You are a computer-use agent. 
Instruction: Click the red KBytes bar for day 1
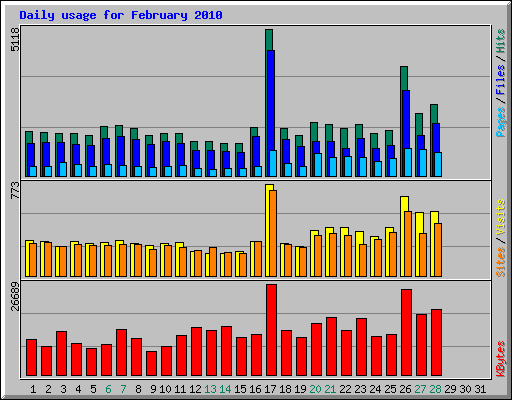31,358
